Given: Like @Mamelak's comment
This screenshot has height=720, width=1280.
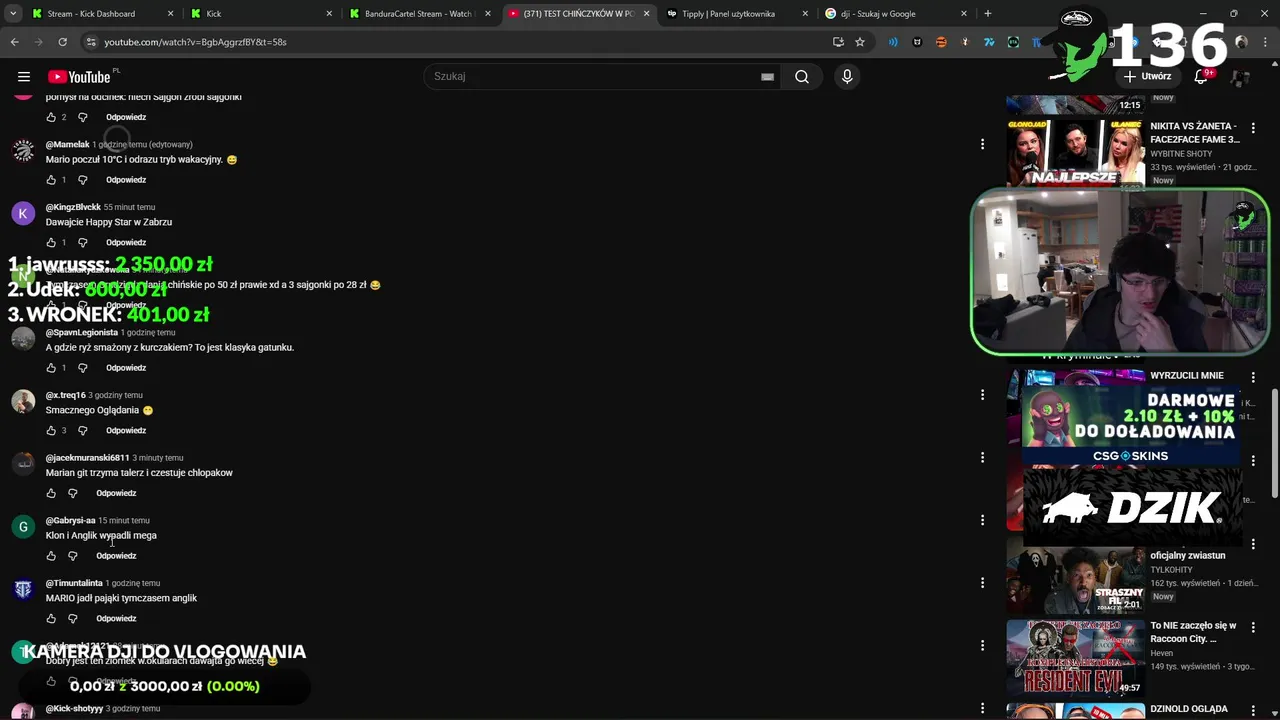Looking at the screenshot, I should point(51,180).
